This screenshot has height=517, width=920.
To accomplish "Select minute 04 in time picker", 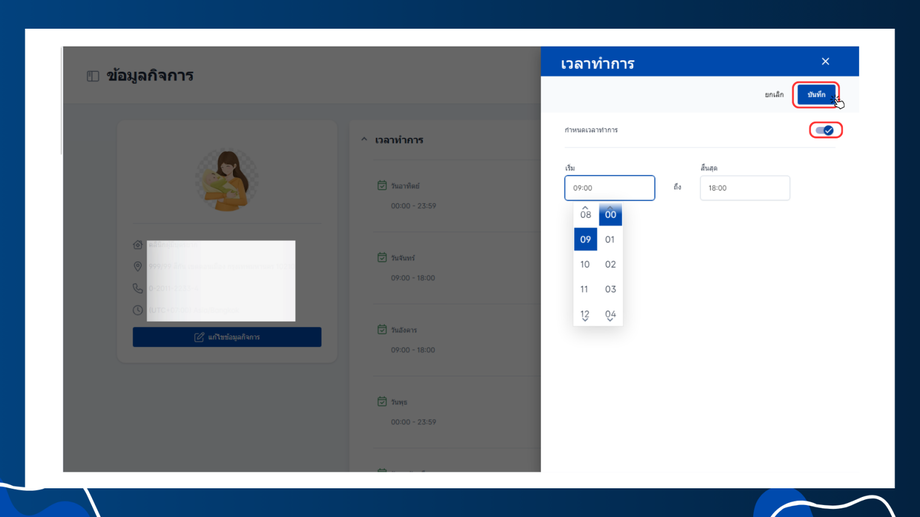I will tap(610, 314).
